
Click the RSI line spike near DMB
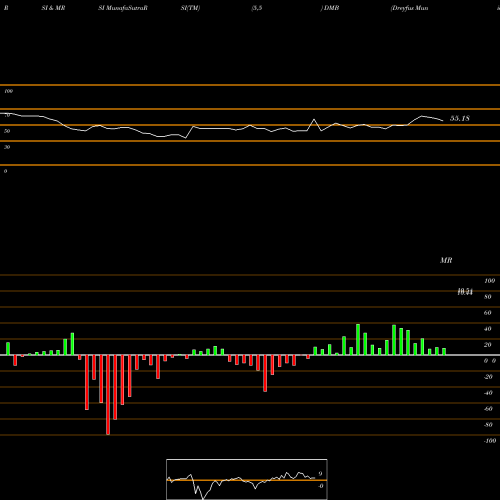click(314, 119)
